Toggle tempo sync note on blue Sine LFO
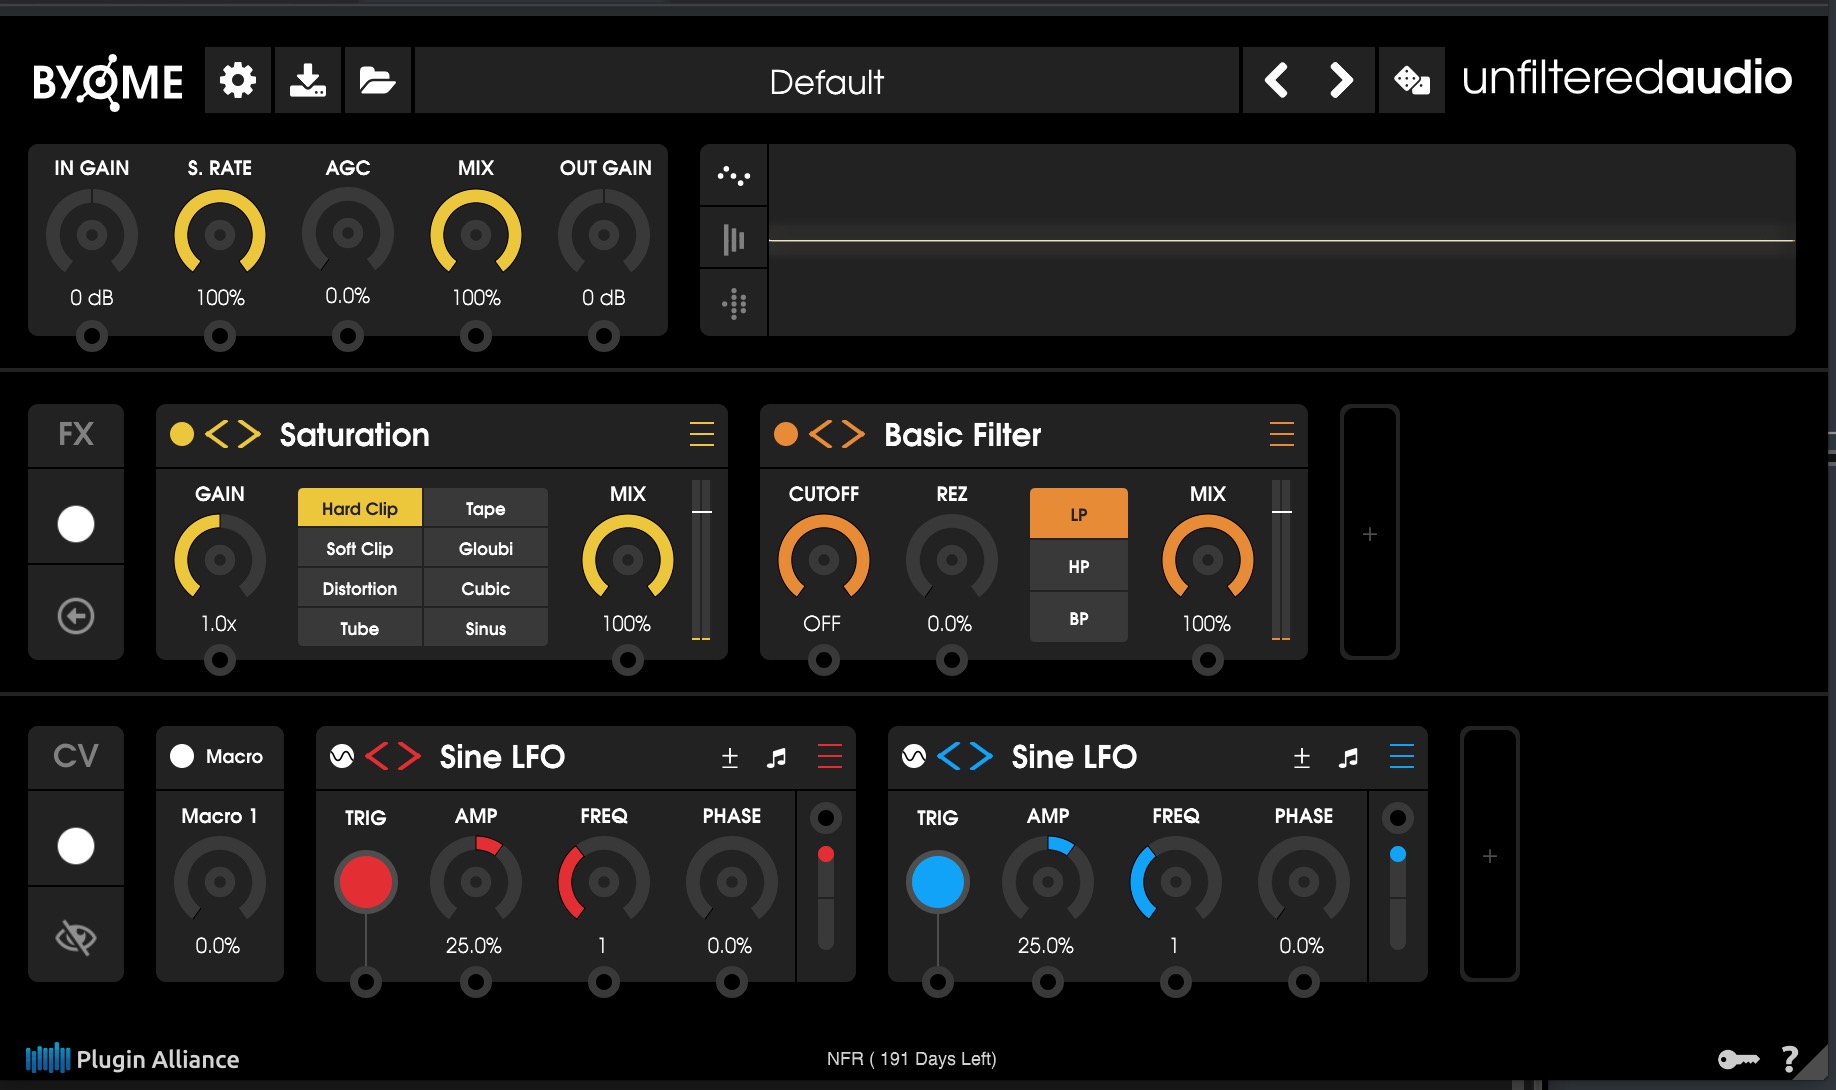This screenshot has width=1836, height=1090. tap(1348, 758)
